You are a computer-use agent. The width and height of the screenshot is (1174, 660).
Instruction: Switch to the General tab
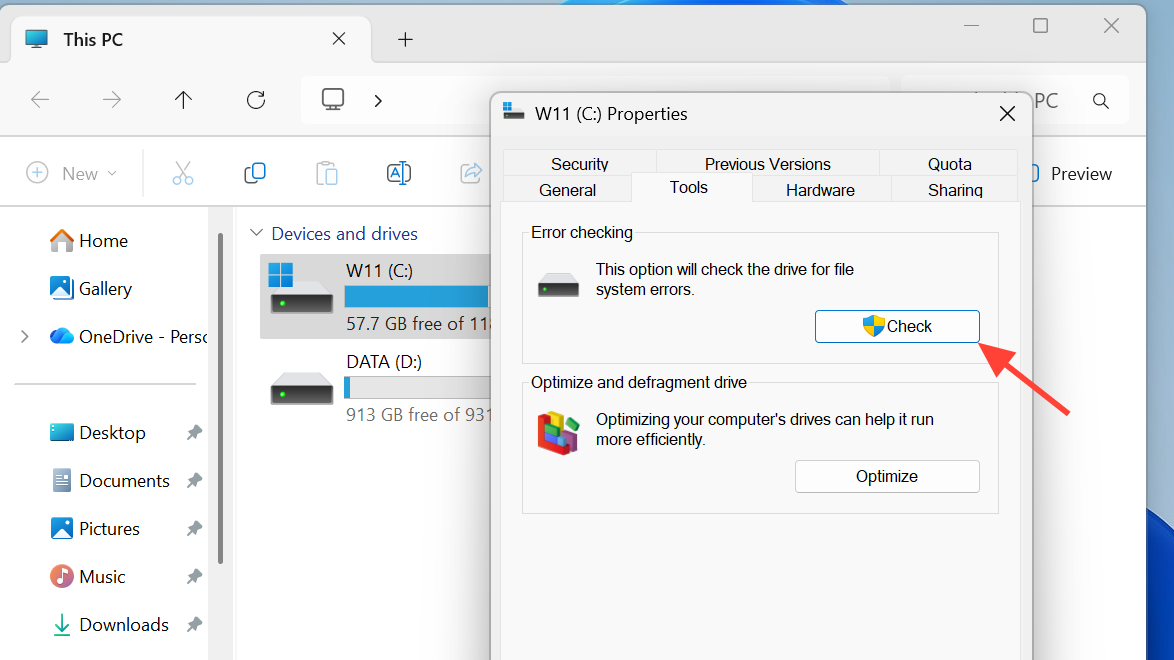pos(568,190)
